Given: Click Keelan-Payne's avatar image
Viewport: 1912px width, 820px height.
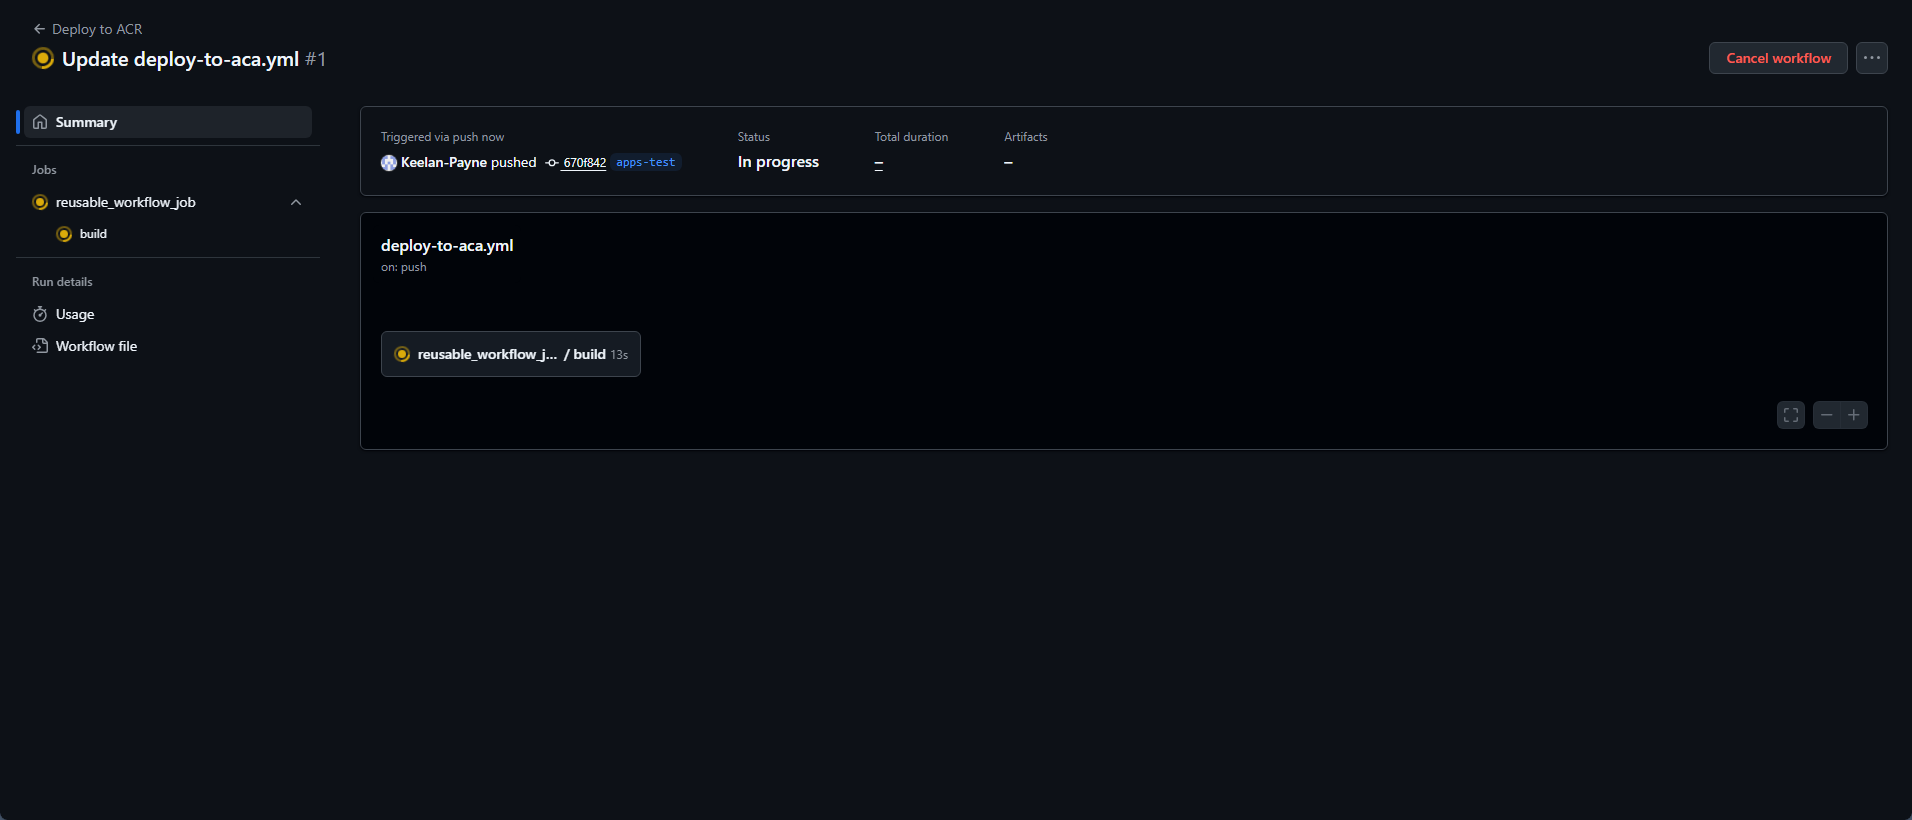Looking at the screenshot, I should (x=389, y=163).
